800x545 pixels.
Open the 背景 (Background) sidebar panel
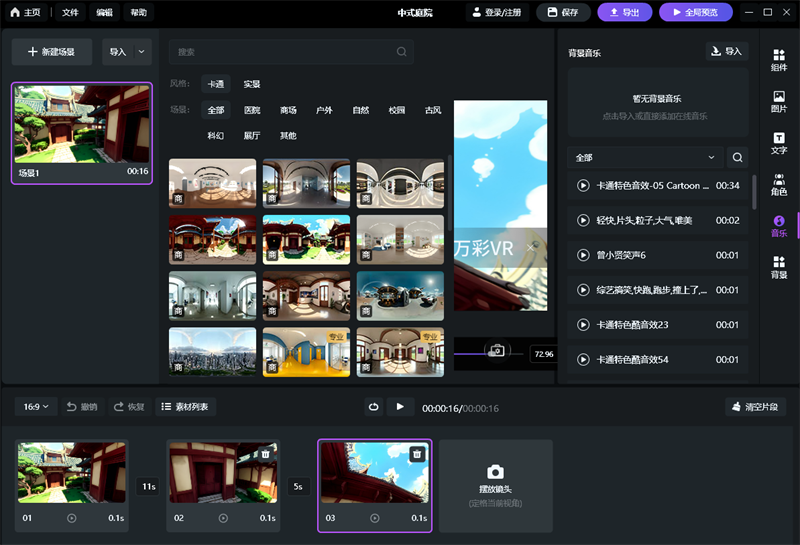coord(779,267)
